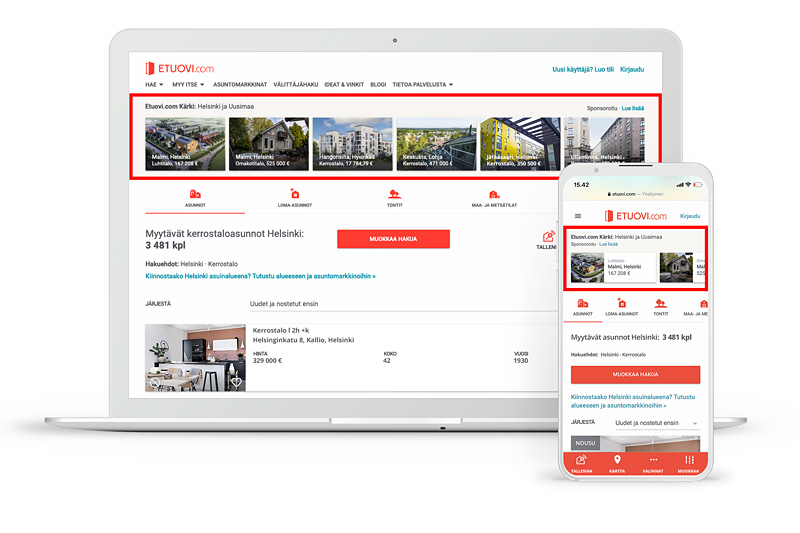Screen dimensions: 800x533
Task: Select LOMA-ASUNNOT tab on laptop
Action: (294, 198)
